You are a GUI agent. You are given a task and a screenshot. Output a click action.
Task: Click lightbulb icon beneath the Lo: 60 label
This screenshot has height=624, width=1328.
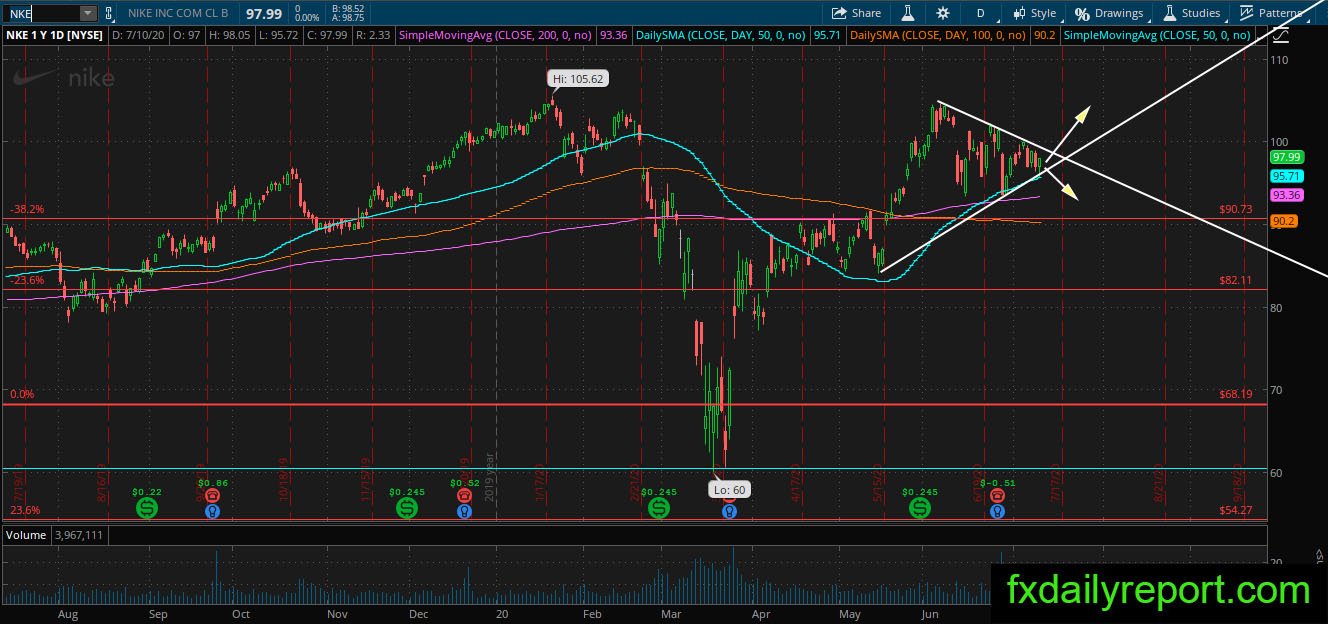click(x=730, y=511)
